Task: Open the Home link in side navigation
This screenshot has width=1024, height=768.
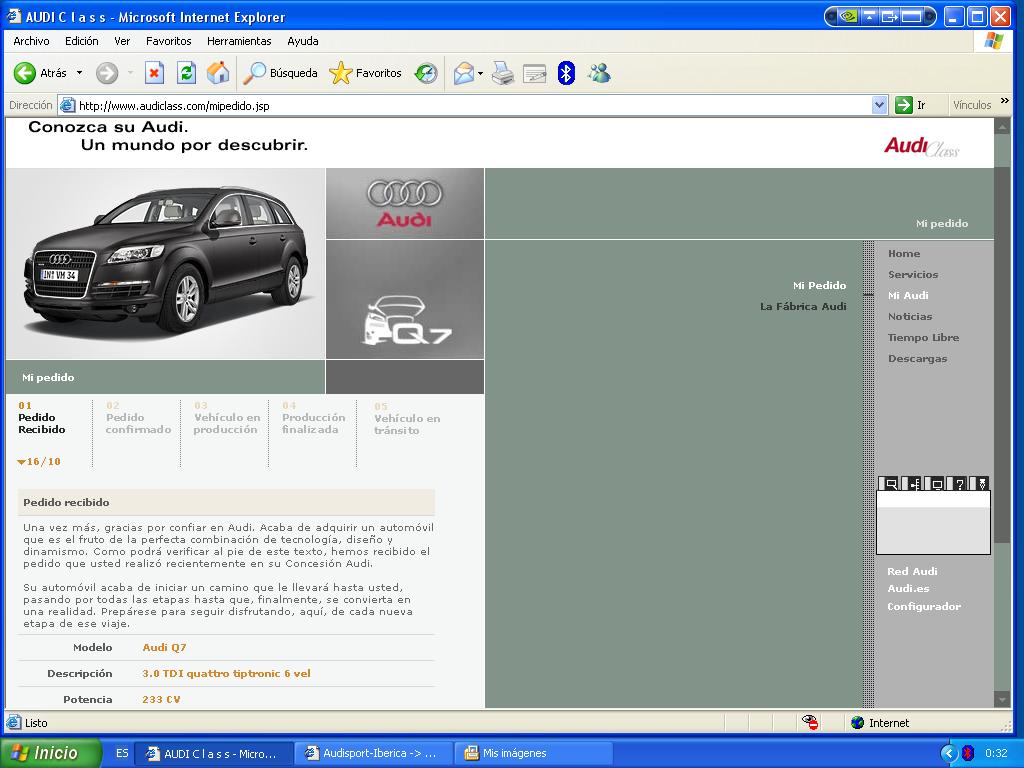Action: point(904,253)
